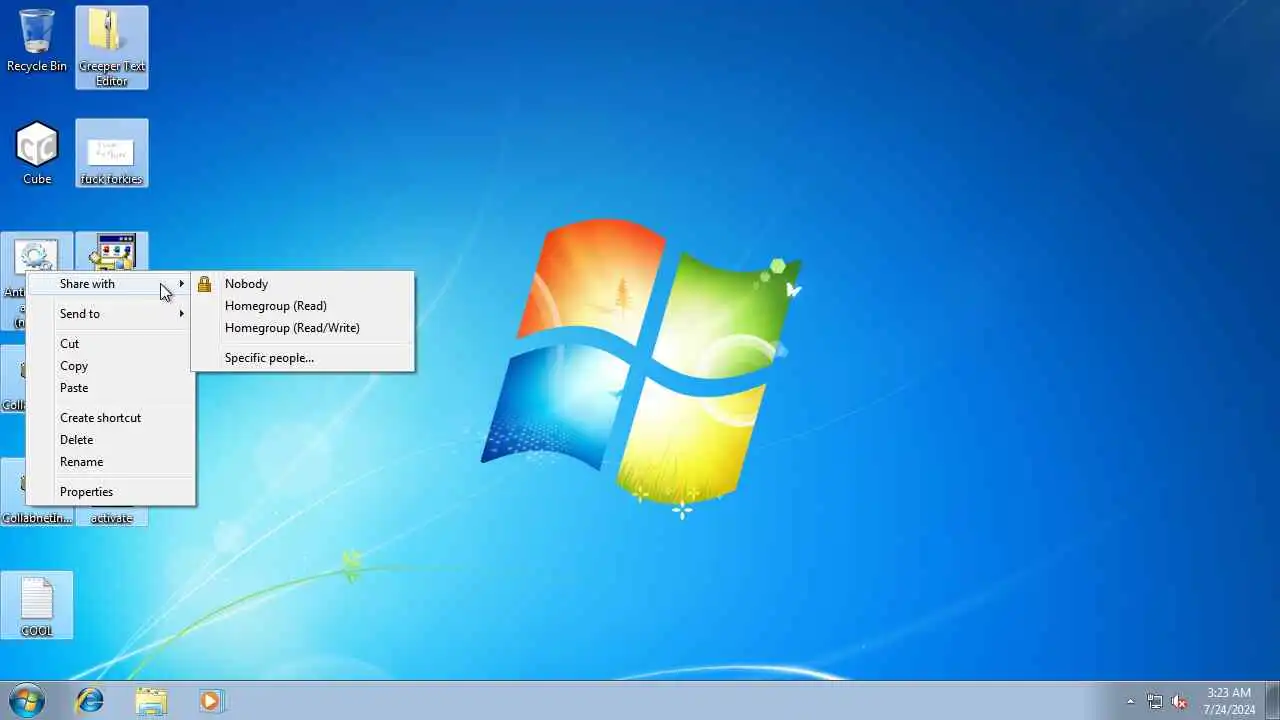The height and width of the screenshot is (720, 1280).
Task: Choose Delete from the context menu
Action: click(110, 440)
